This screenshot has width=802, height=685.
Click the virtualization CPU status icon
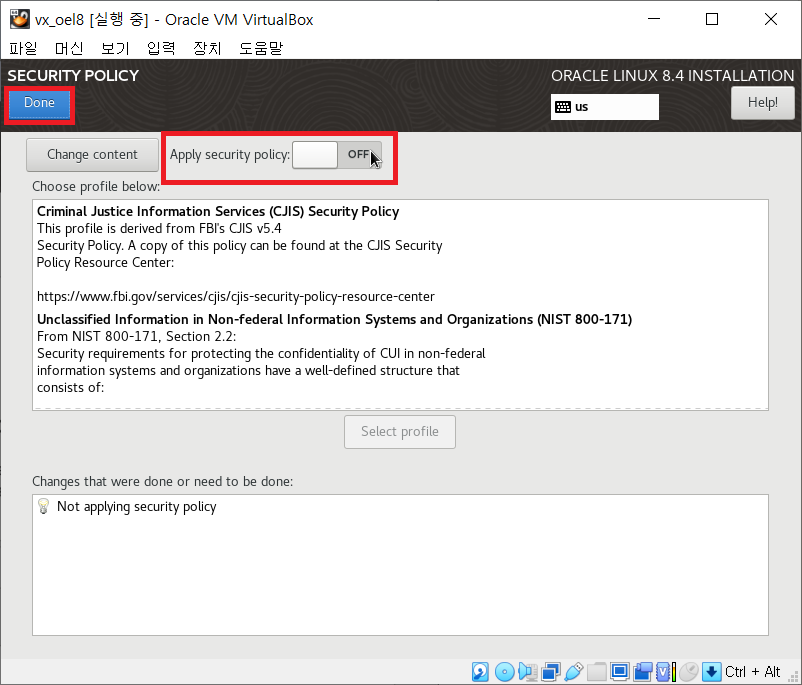coord(665,672)
